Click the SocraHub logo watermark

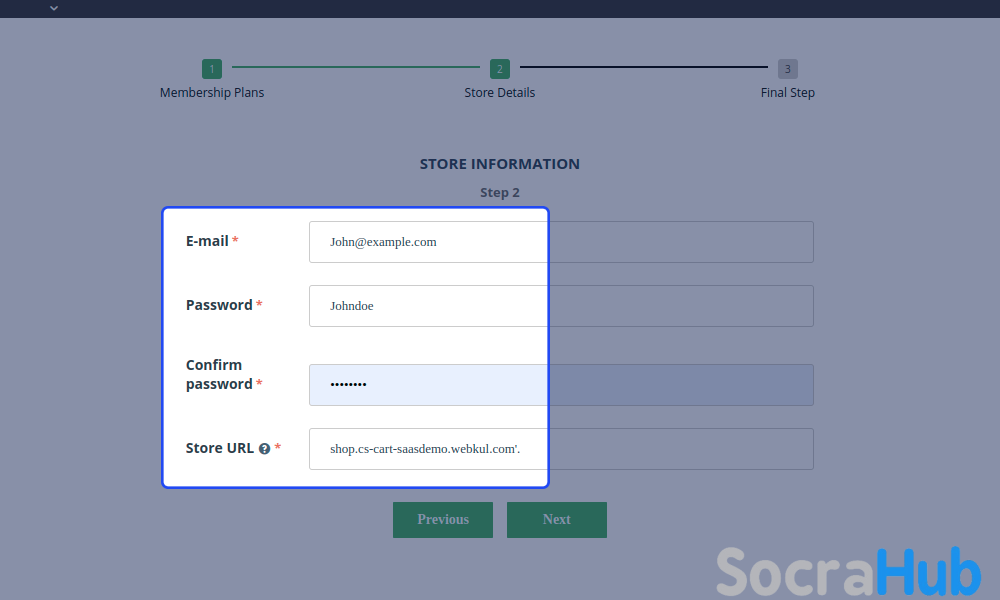[x=848, y=572]
